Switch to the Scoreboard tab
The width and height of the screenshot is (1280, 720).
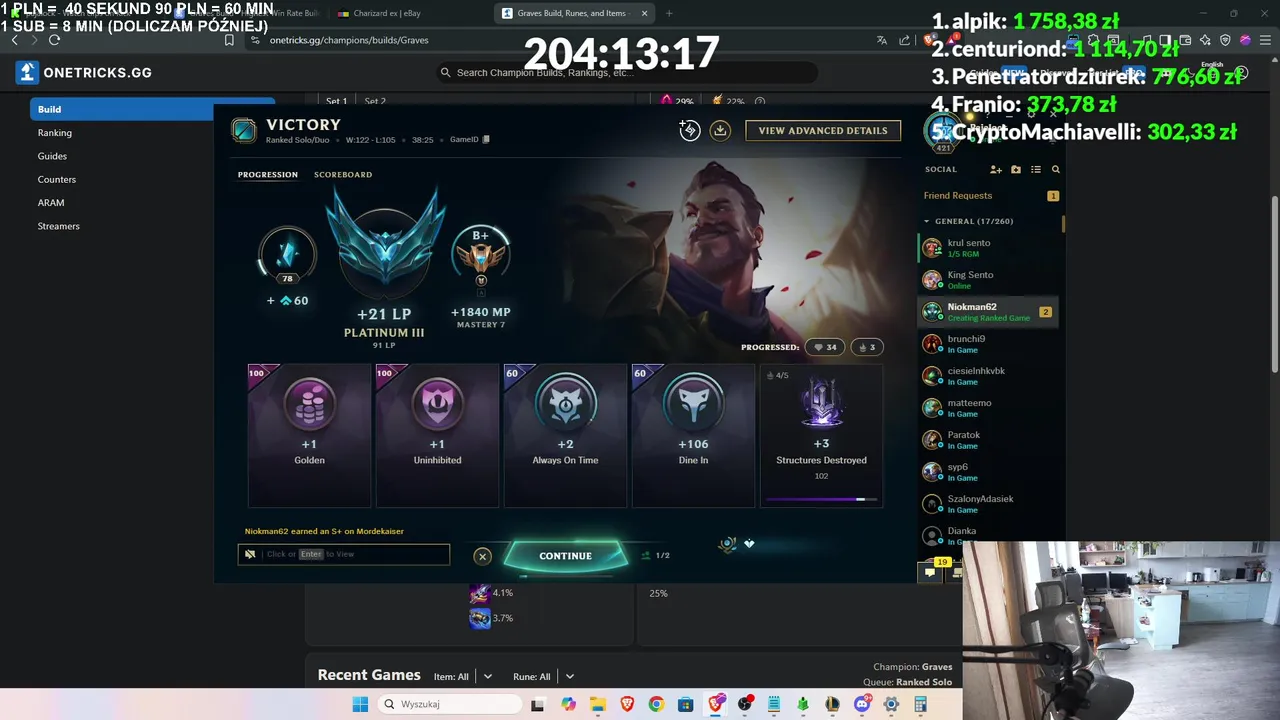[343, 175]
